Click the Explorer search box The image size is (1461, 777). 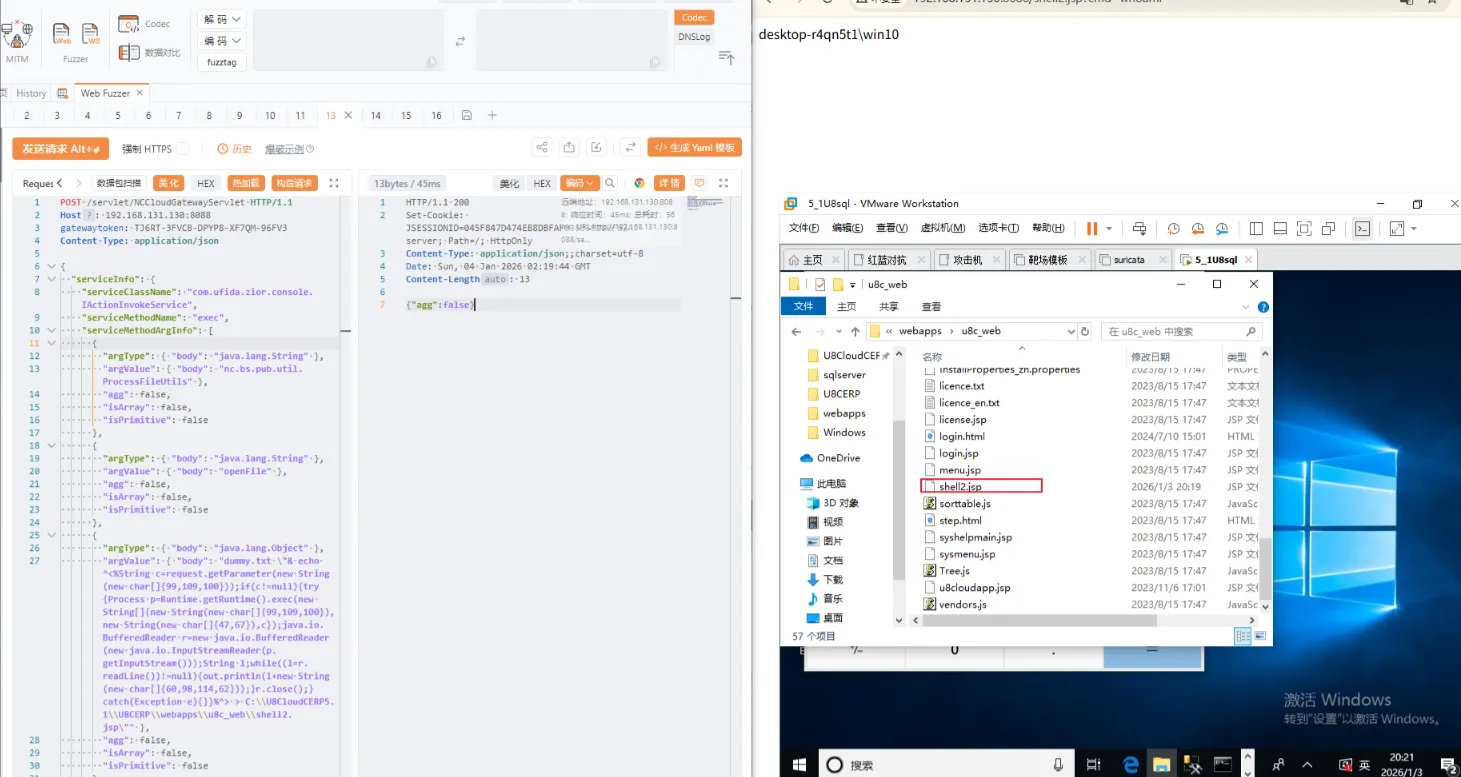pyautogui.click(x=1181, y=331)
